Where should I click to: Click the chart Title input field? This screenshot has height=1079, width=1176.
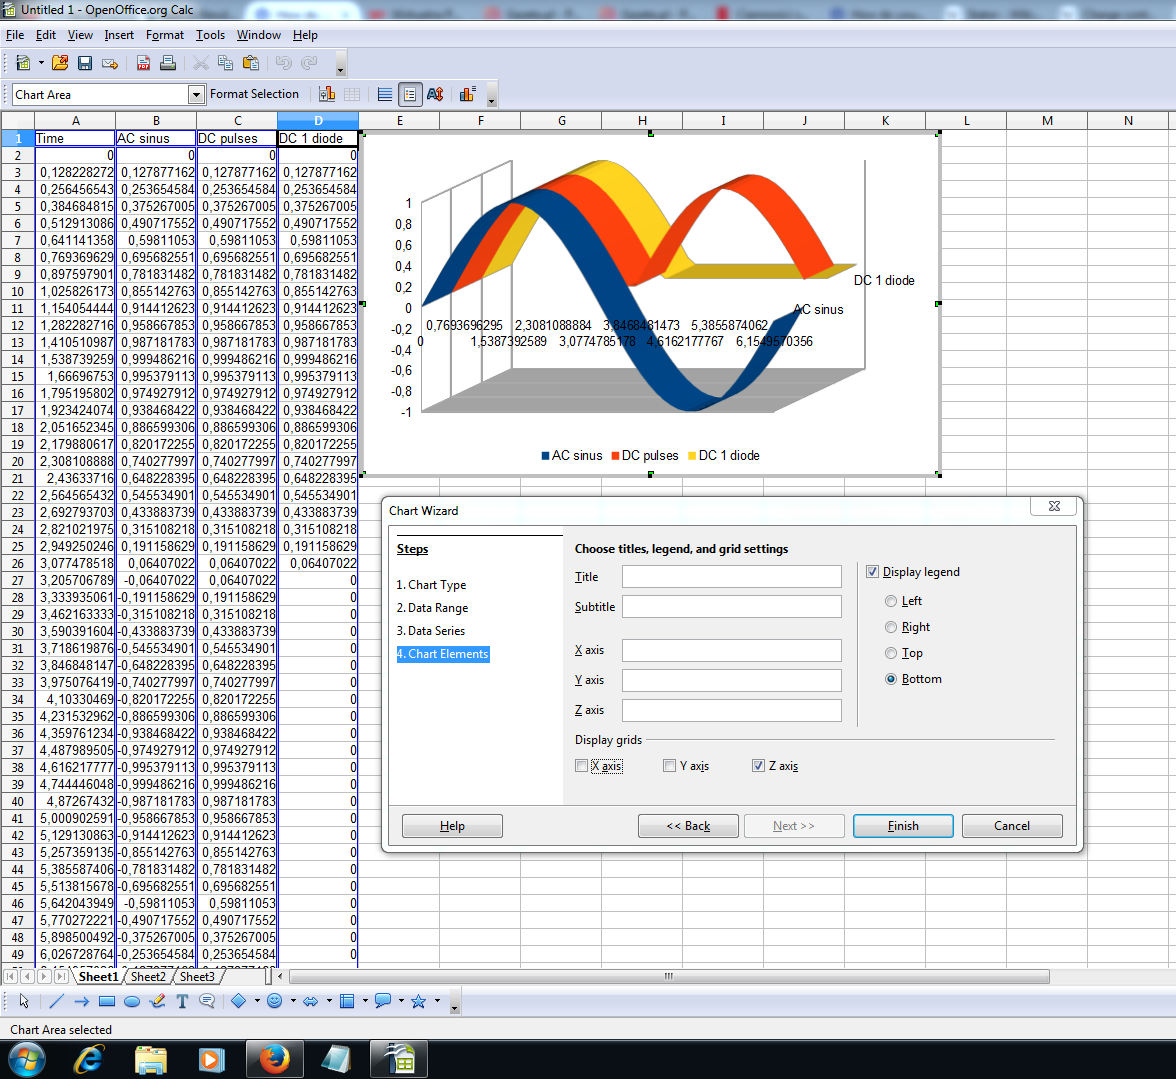731,577
